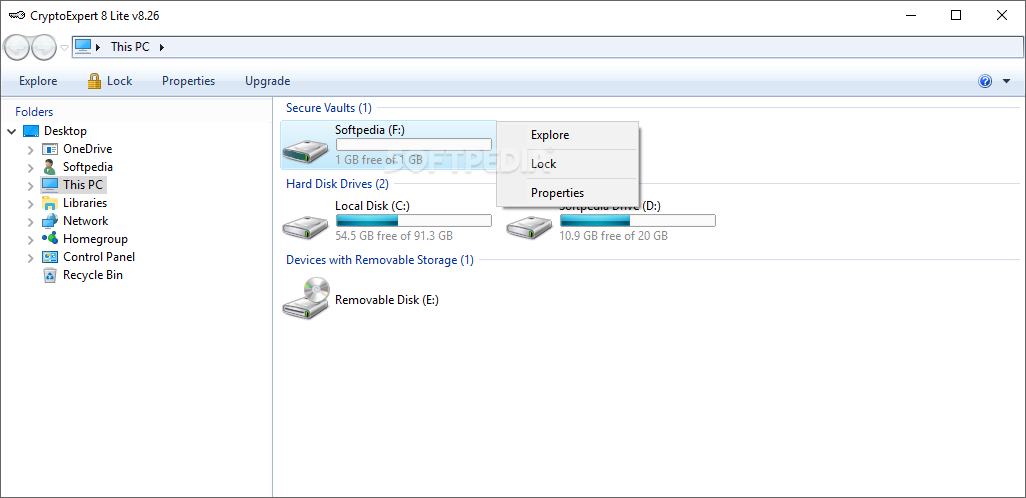Click the This PC breadcrumb in address bar
This screenshot has height=498, width=1026.
coord(130,46)
